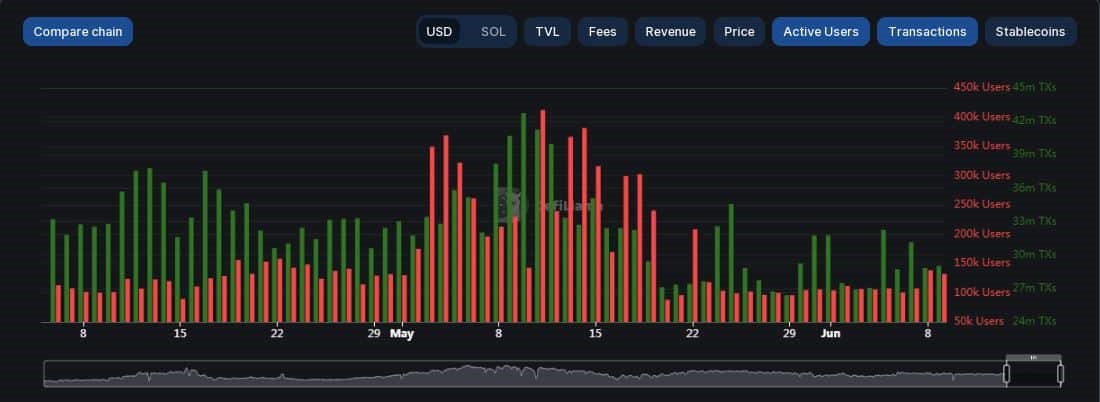Disable the Active Users series
Image resolution: width=1100 pixels, height=402 pixels.
(821, 32)
